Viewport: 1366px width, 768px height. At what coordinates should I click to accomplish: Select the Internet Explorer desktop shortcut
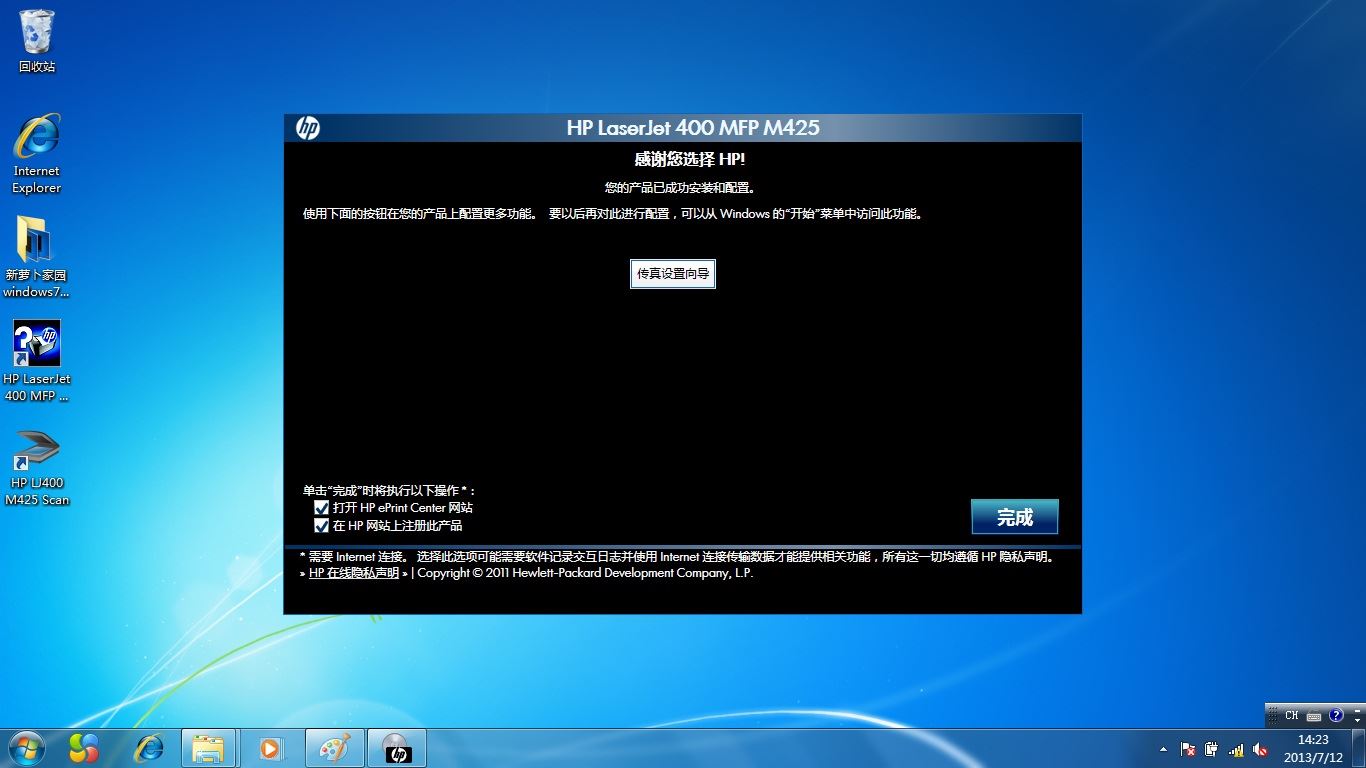[x=37, y=154]
